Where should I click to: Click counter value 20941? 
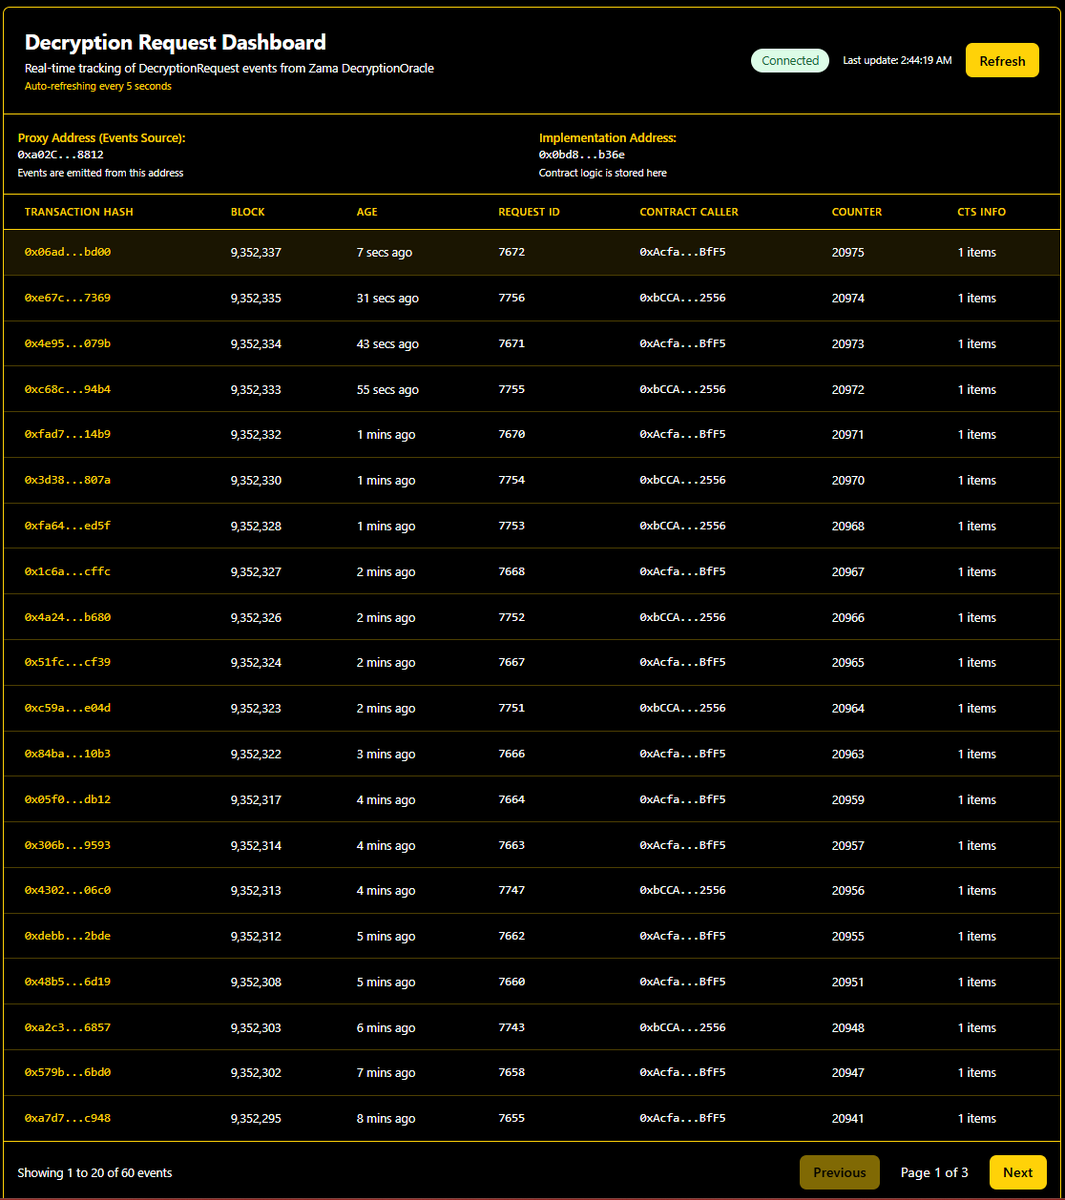pyautogui.click(x=848, y=1119)
